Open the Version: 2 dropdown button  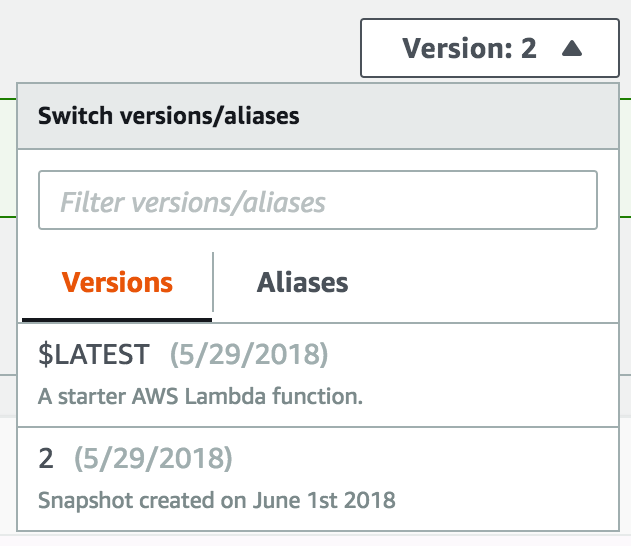(489, 48)
